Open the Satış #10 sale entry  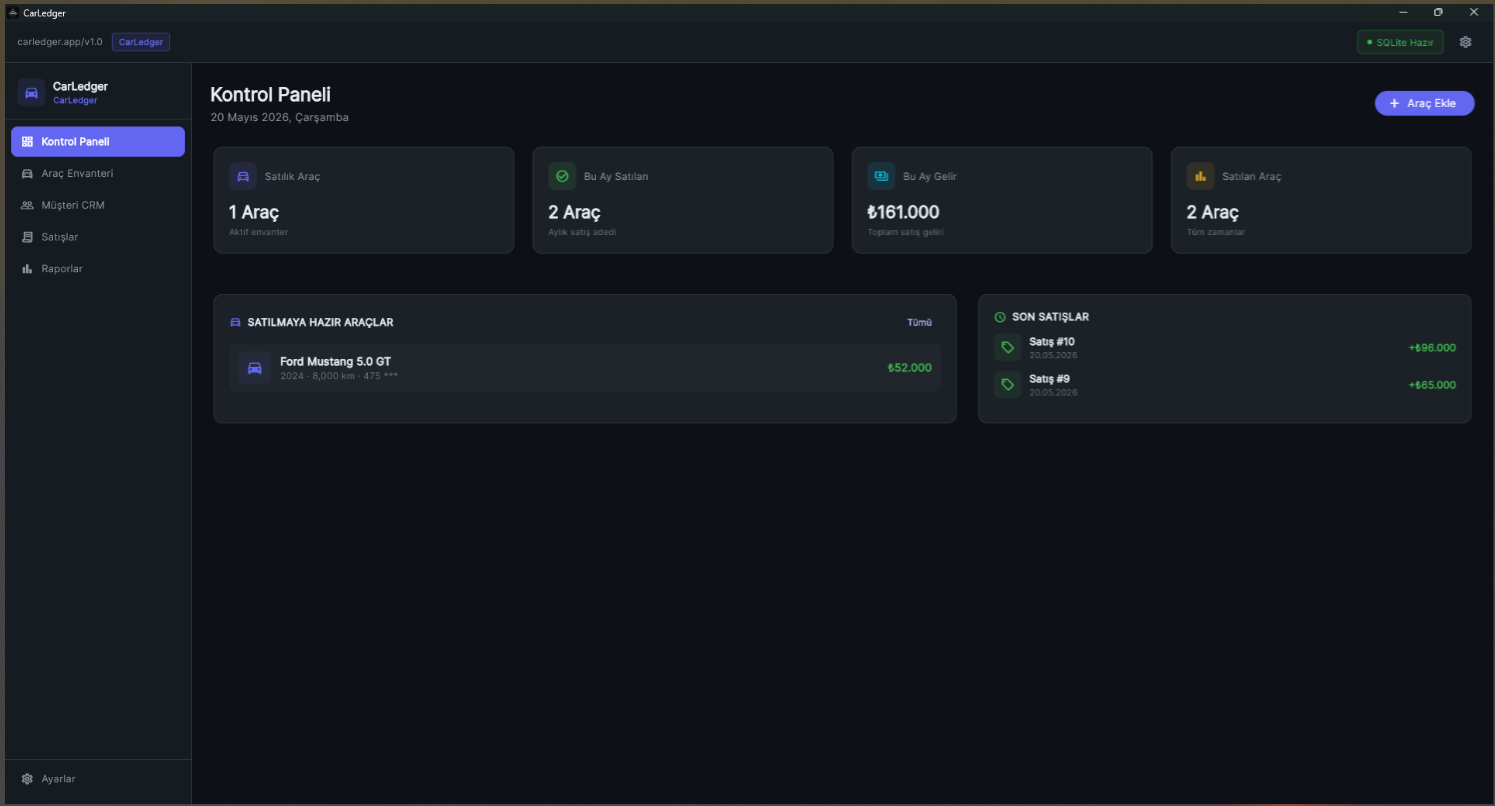point(1225,348)
